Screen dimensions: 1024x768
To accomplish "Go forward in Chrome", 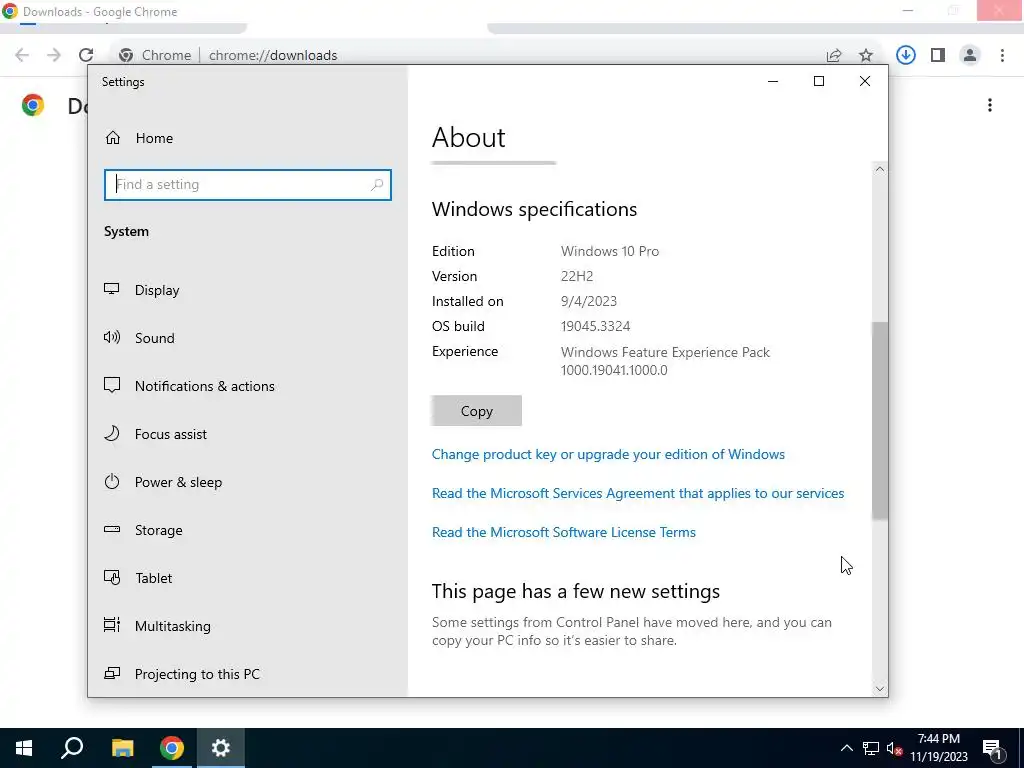I will pos(54,55).
